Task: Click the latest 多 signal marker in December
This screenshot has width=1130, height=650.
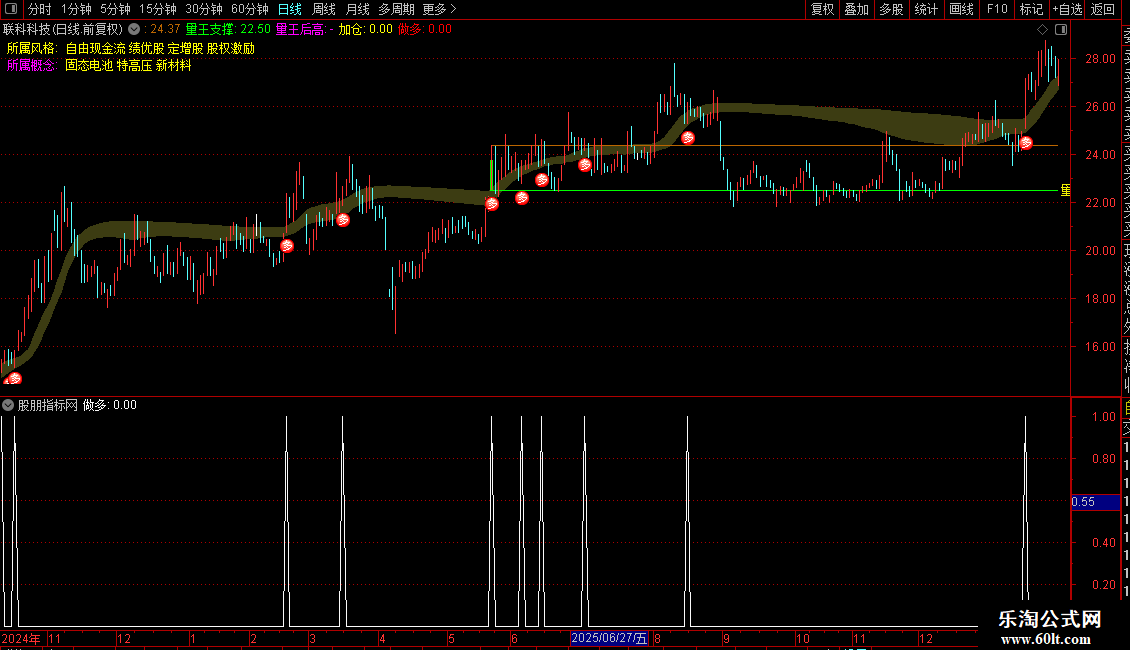Action: 1026,143
